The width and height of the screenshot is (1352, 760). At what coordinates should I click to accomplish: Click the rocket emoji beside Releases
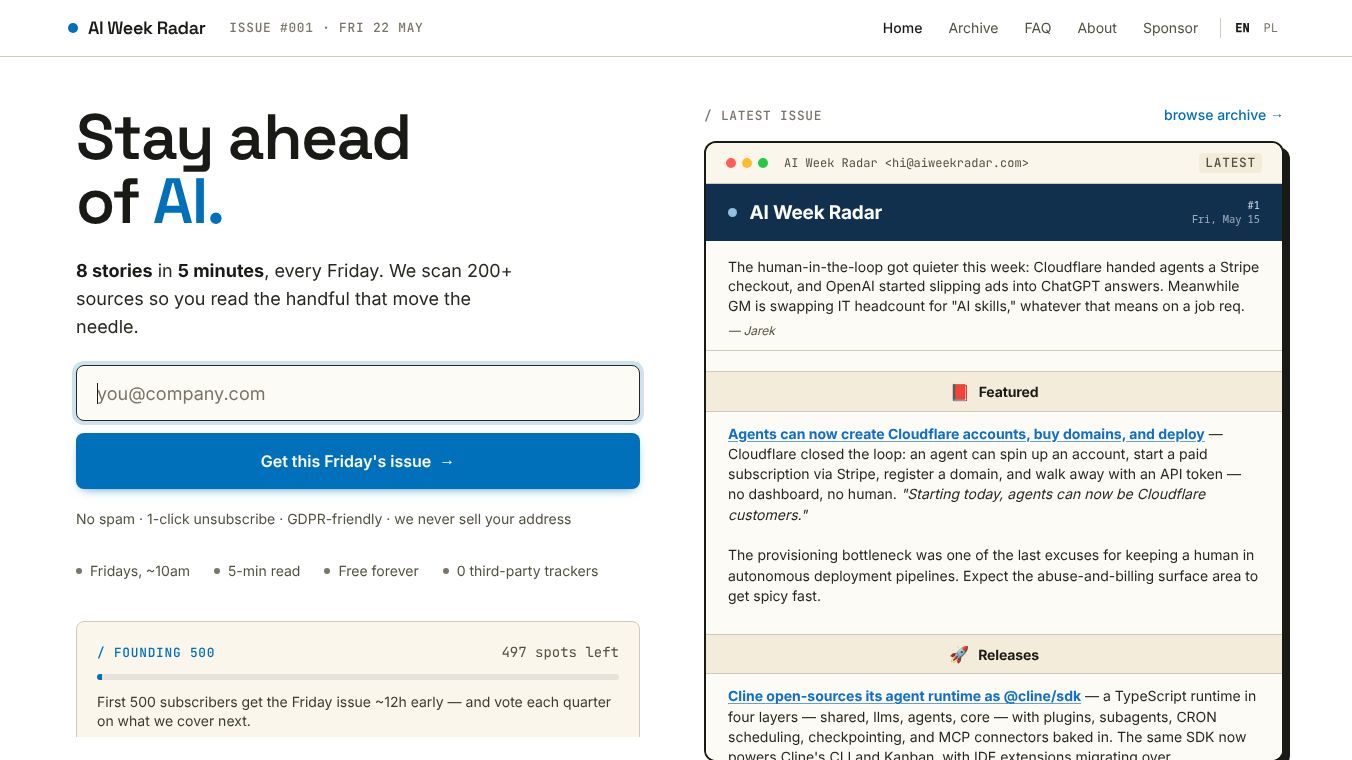tap(959, 655)
